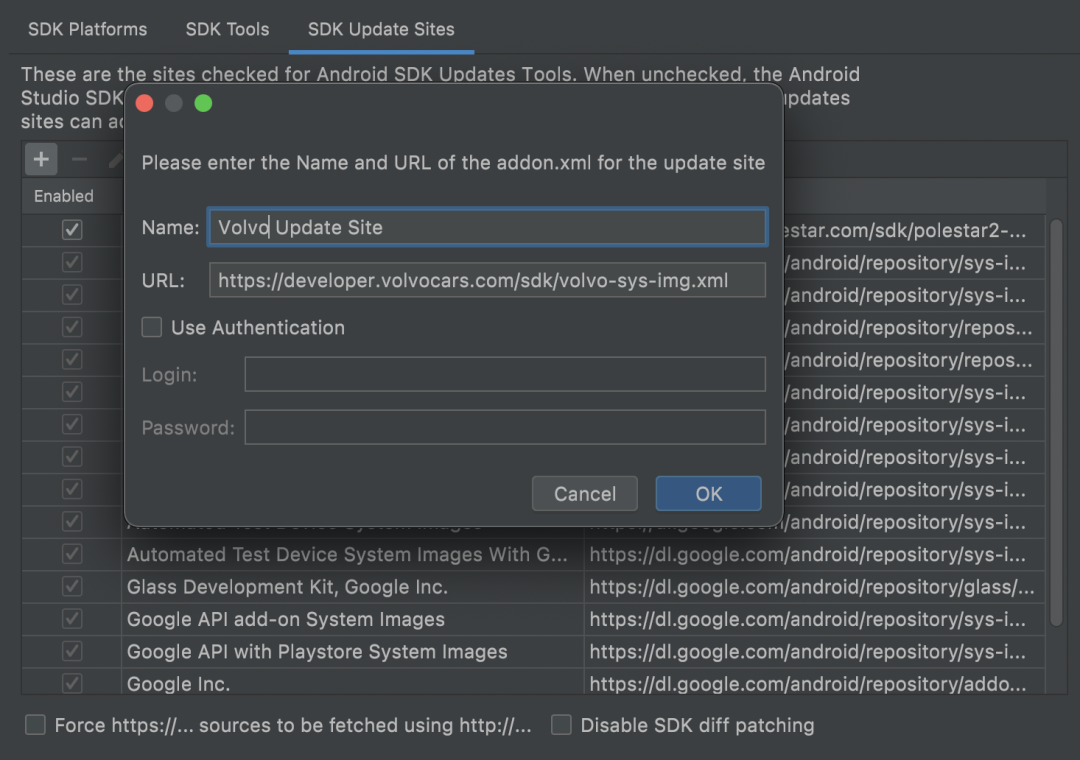Click the minus remove-site toolbar icon
The height and width of the screenshot is (760, 1080).
79,159
